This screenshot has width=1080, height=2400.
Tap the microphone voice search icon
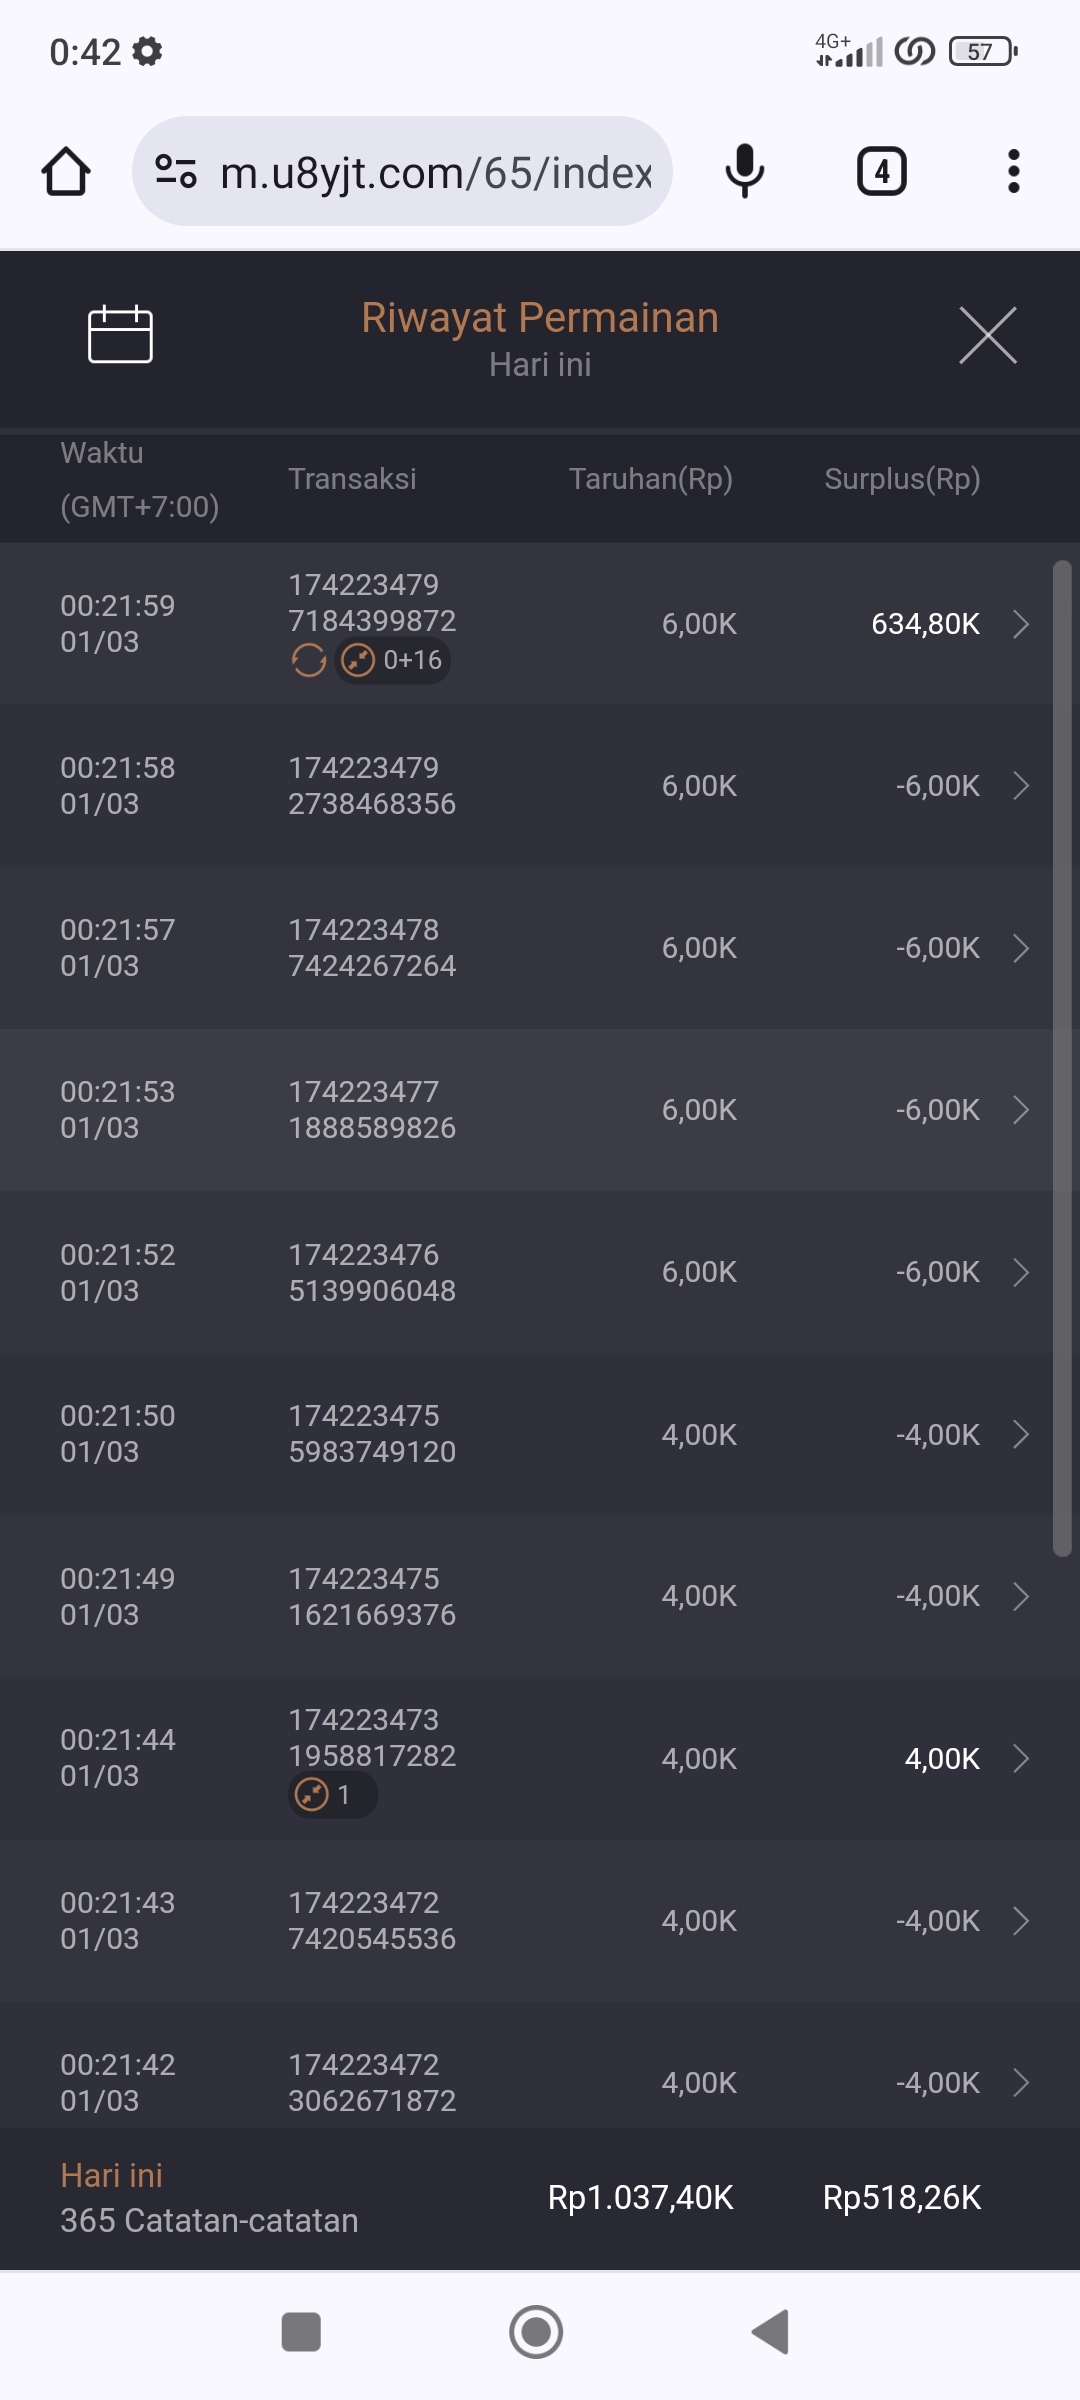744,172
